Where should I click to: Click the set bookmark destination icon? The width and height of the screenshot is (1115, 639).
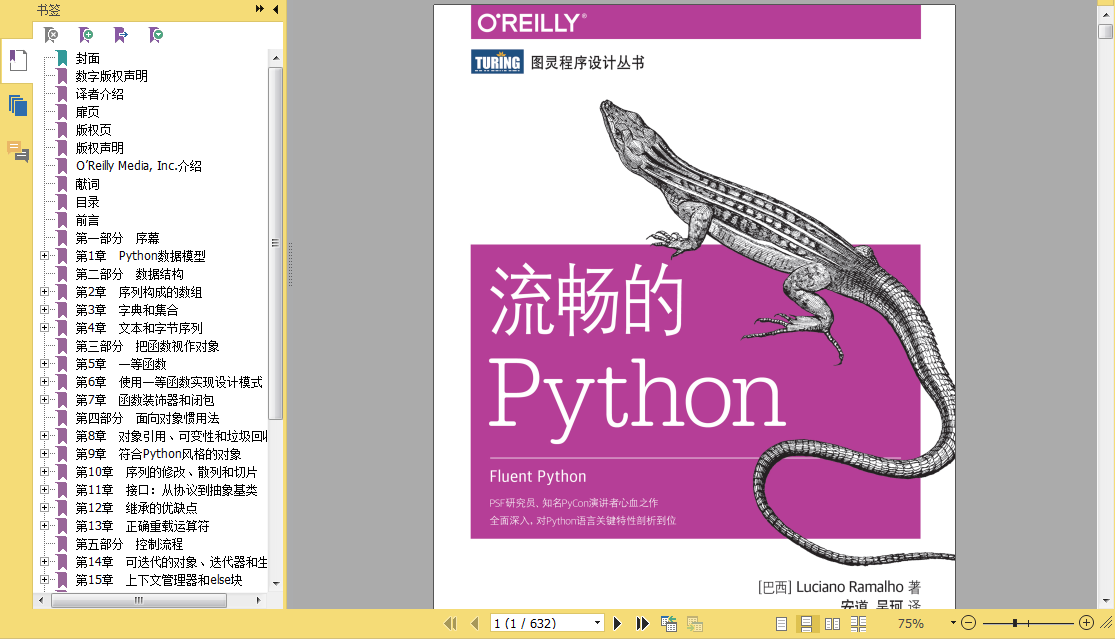[121, 34]
